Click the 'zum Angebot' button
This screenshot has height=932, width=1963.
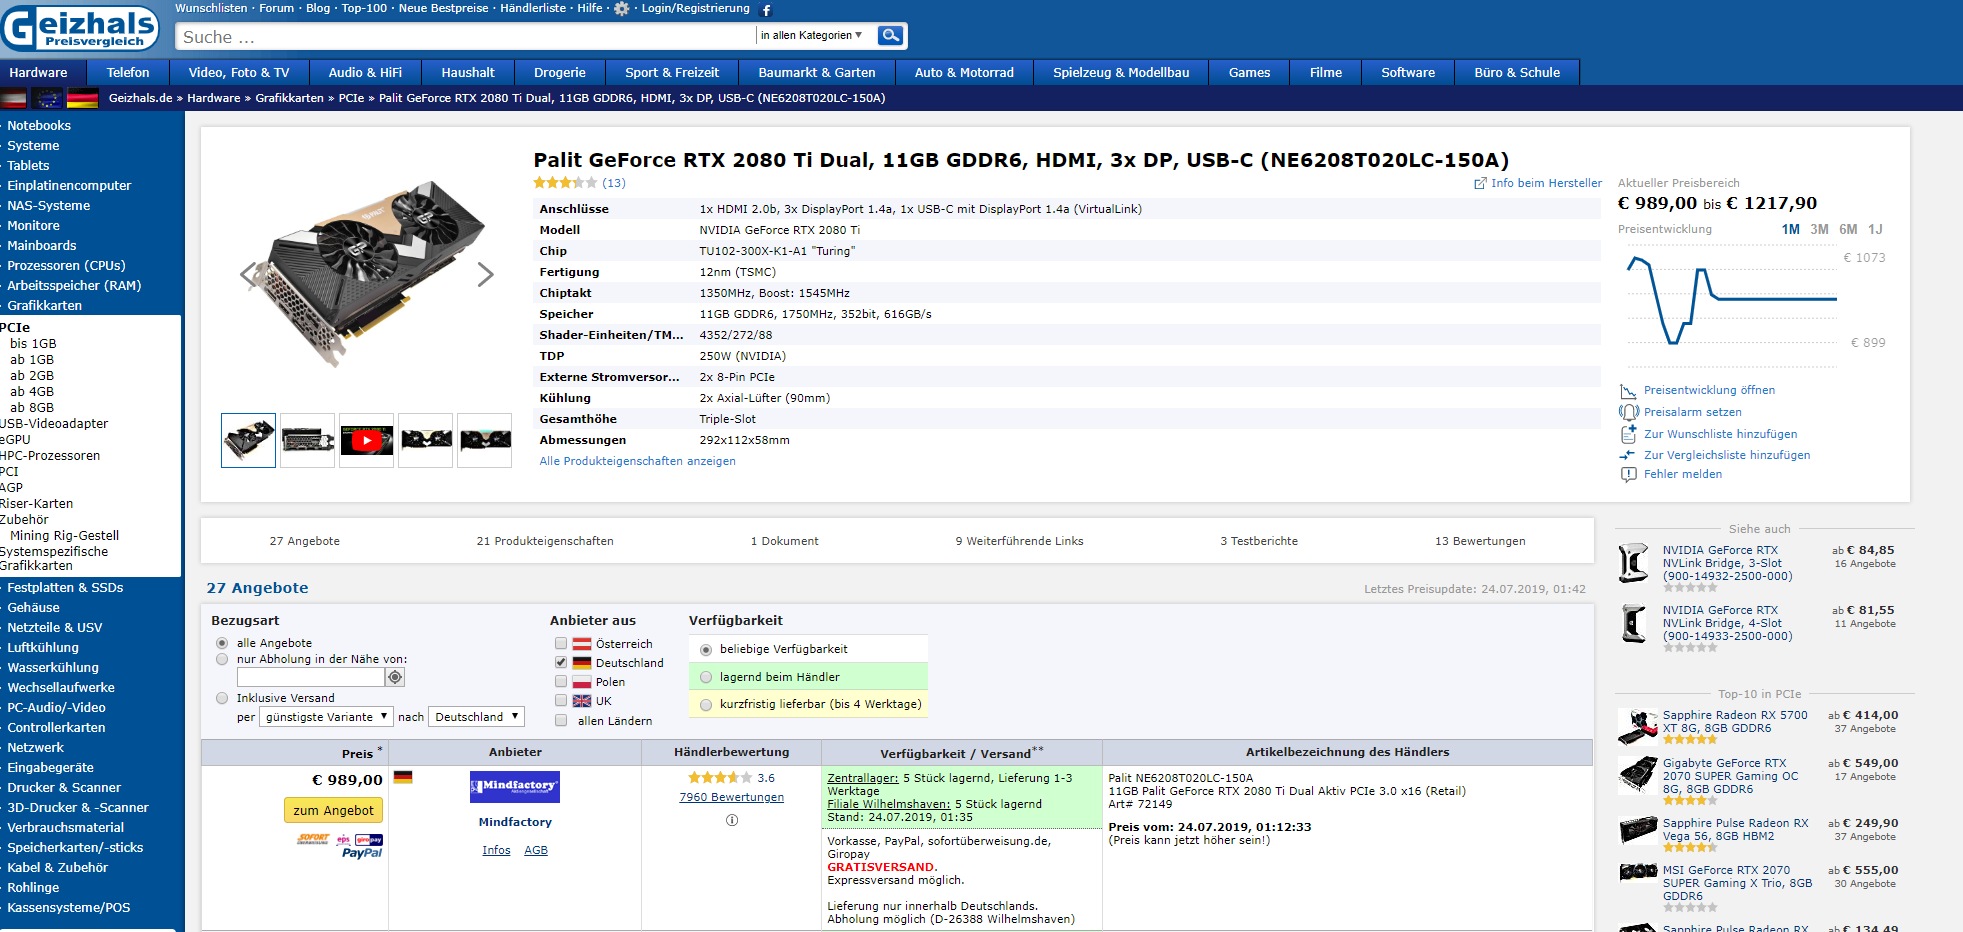click(x=334, y=810)
